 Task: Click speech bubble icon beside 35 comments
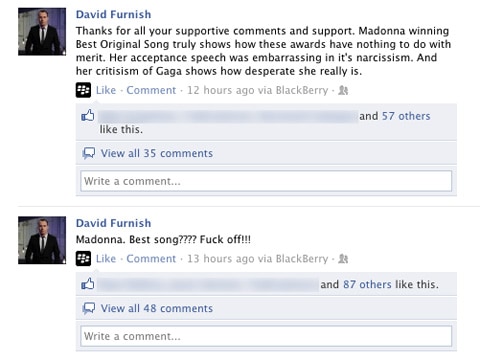click(x=89, y=153)
